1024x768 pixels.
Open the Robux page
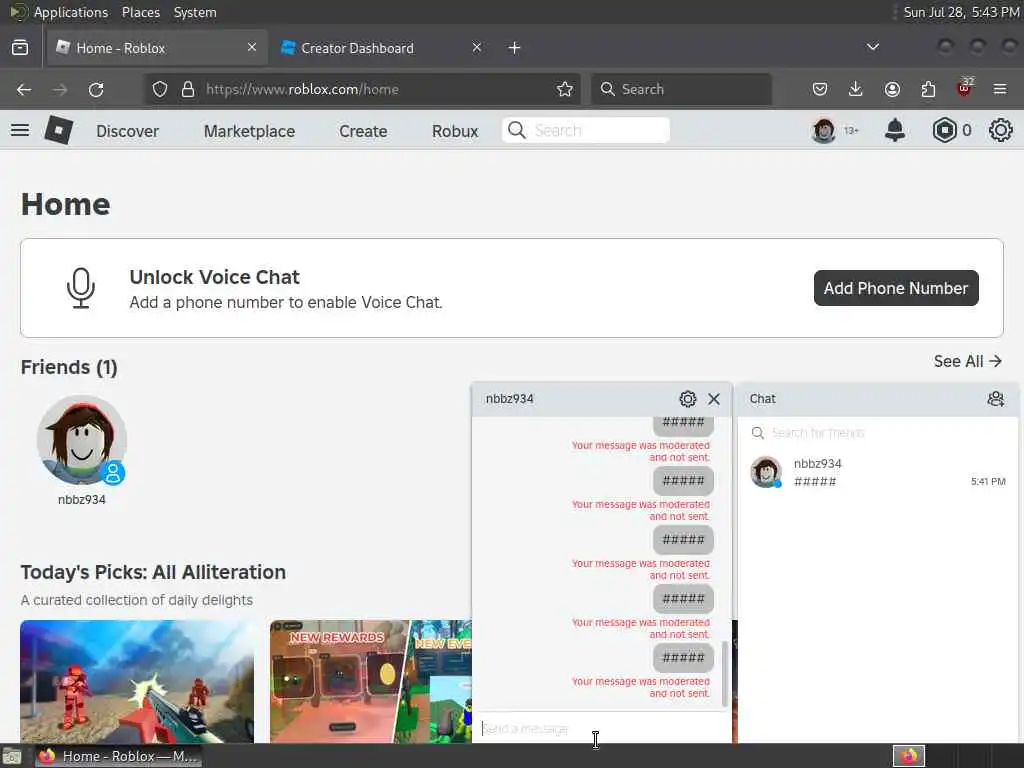[455, 131]
